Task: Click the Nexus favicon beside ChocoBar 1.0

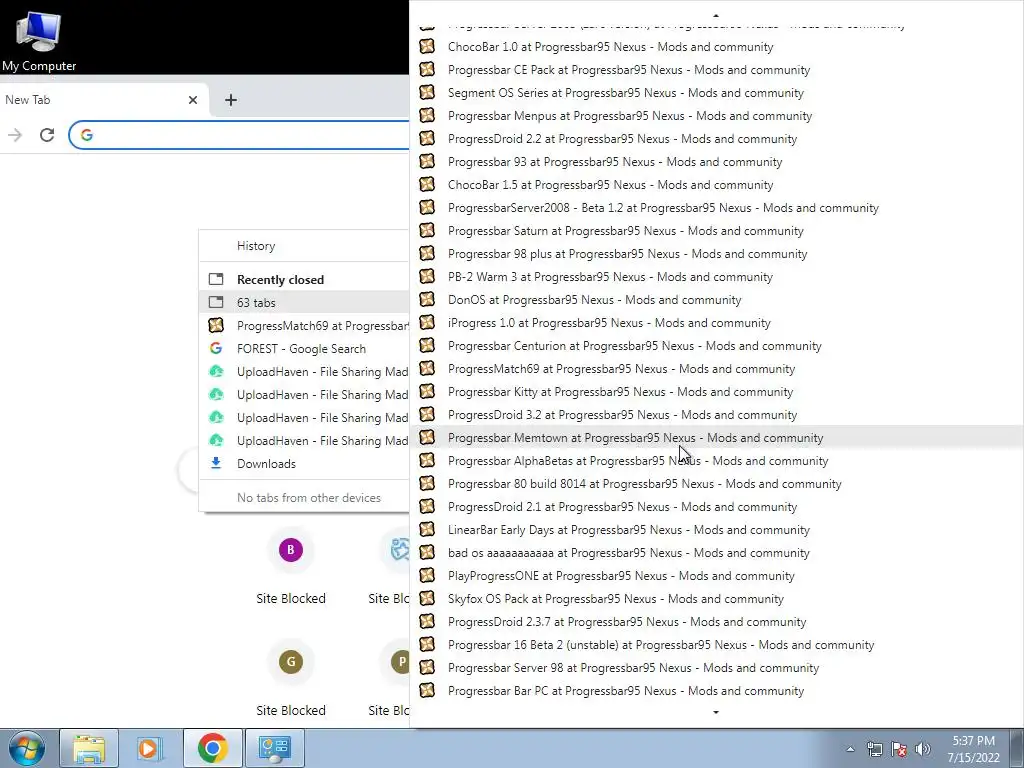Action: [427, 46]
